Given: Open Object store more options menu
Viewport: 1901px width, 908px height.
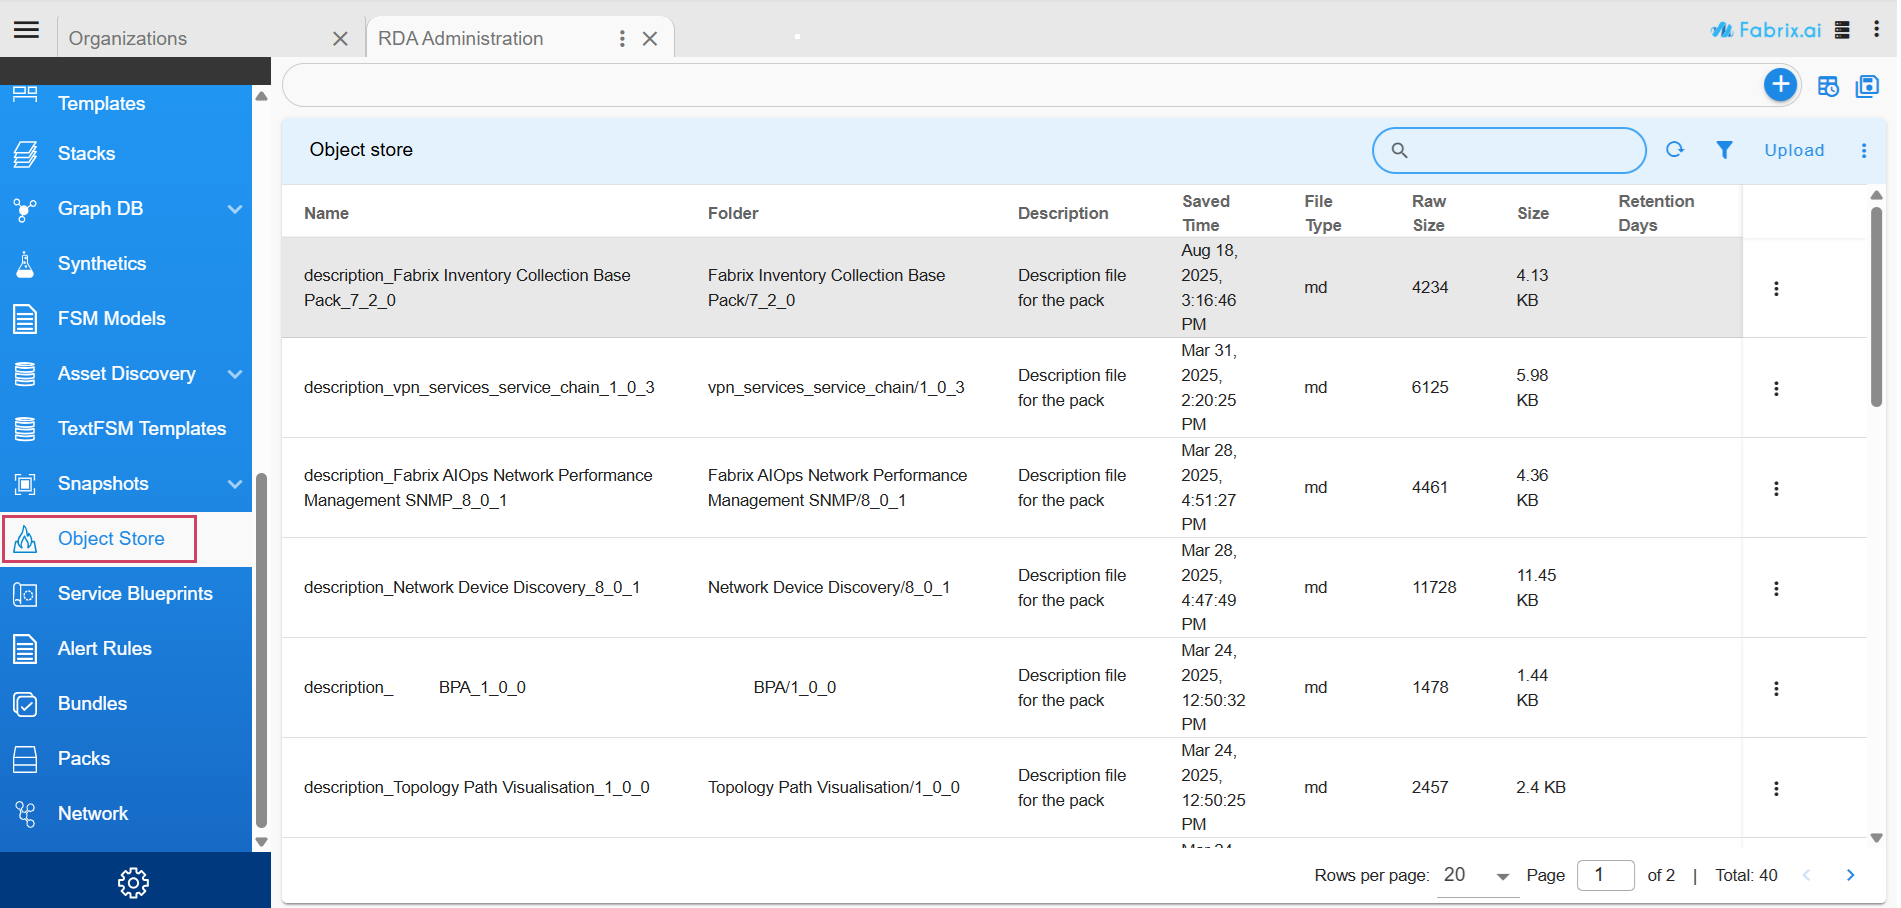Looking at the screenshot, I should click(1864, 150).
